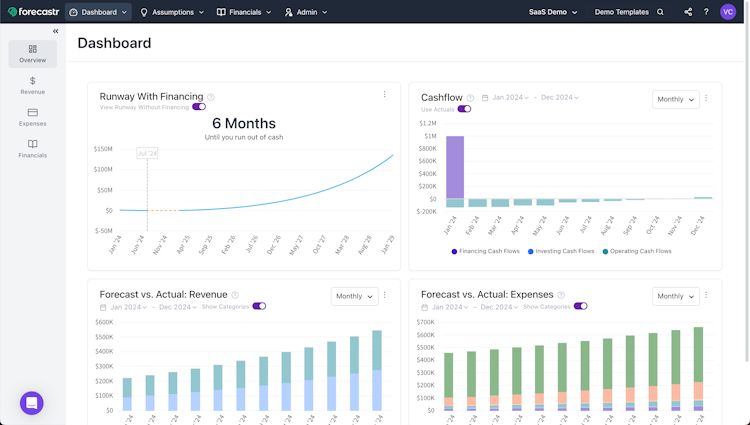
Task: Toggle Financing Cash Flows legend item
Action: (x=485, y=251)
